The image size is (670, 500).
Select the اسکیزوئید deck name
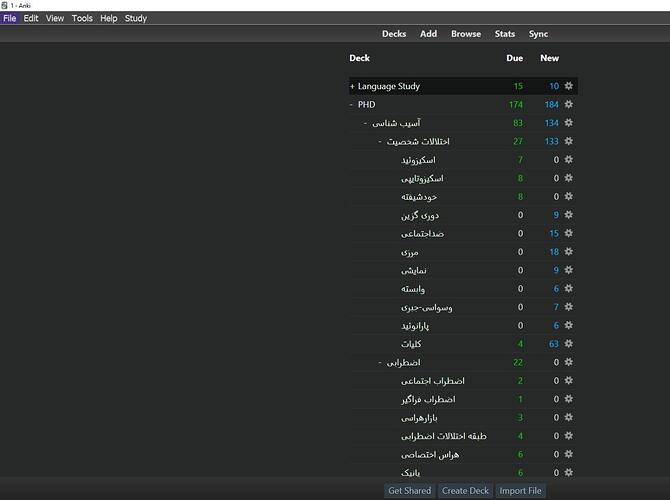pos(418,160)
